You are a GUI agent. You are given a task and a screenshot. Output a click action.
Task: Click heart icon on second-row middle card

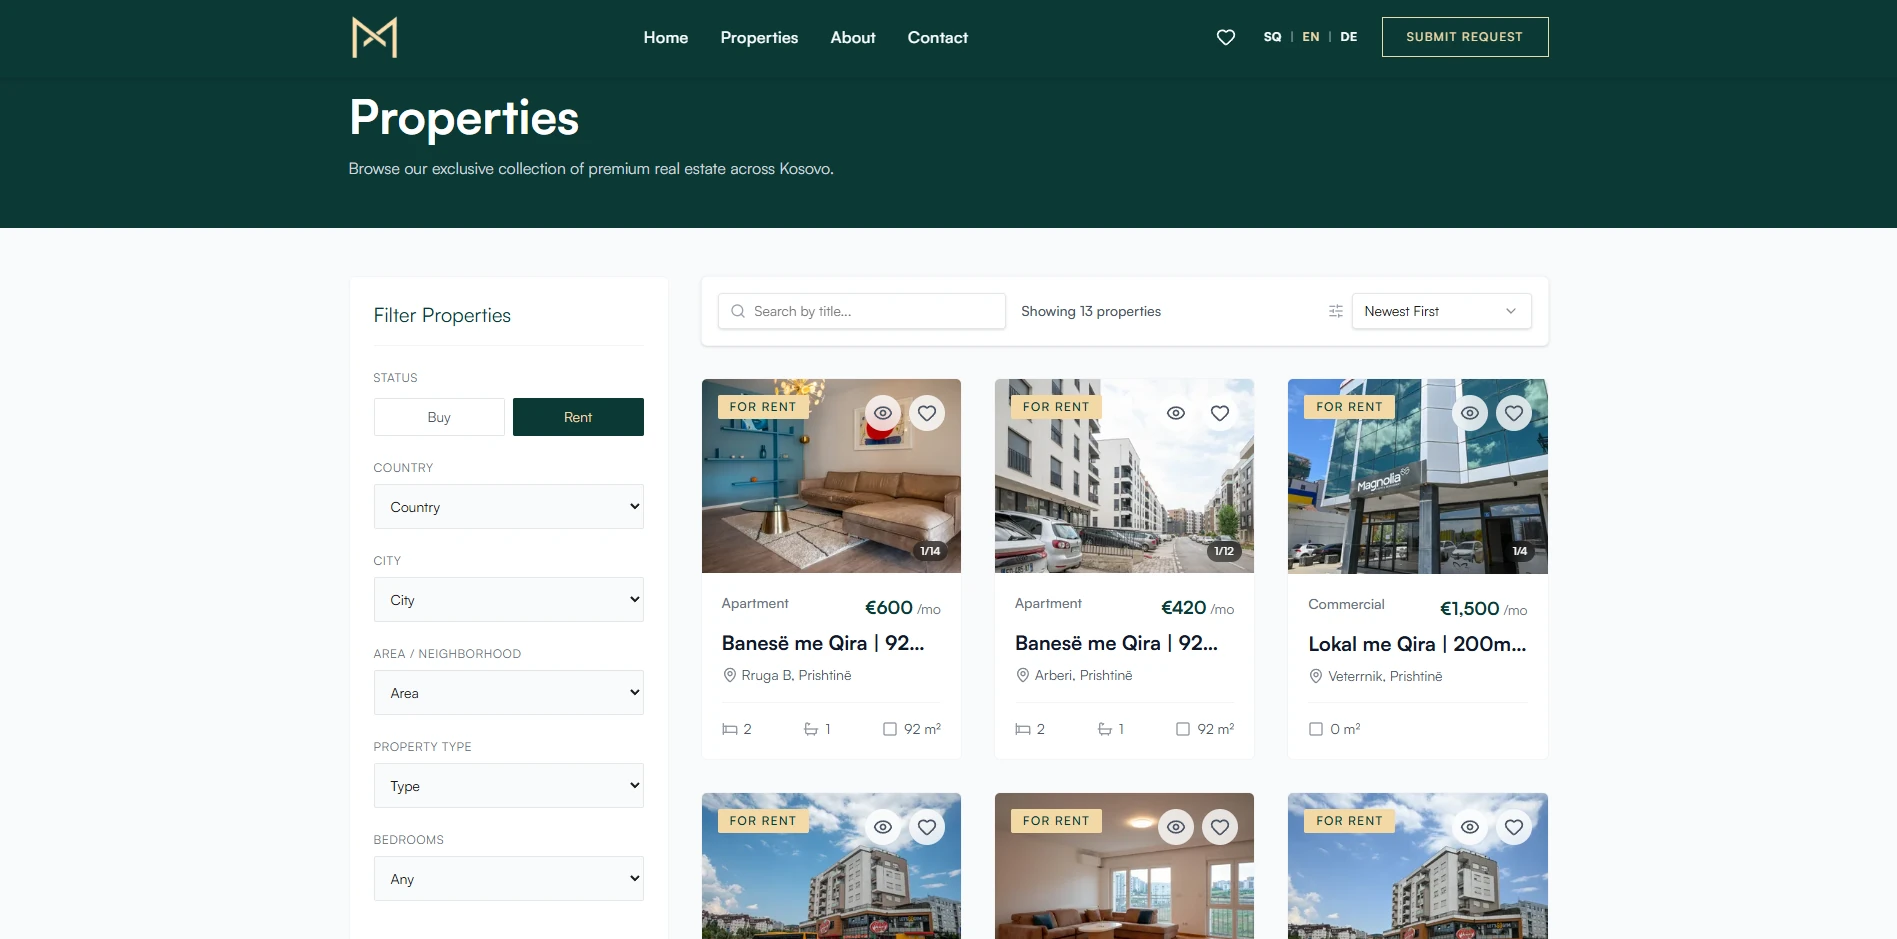[x=1220, y=827]
